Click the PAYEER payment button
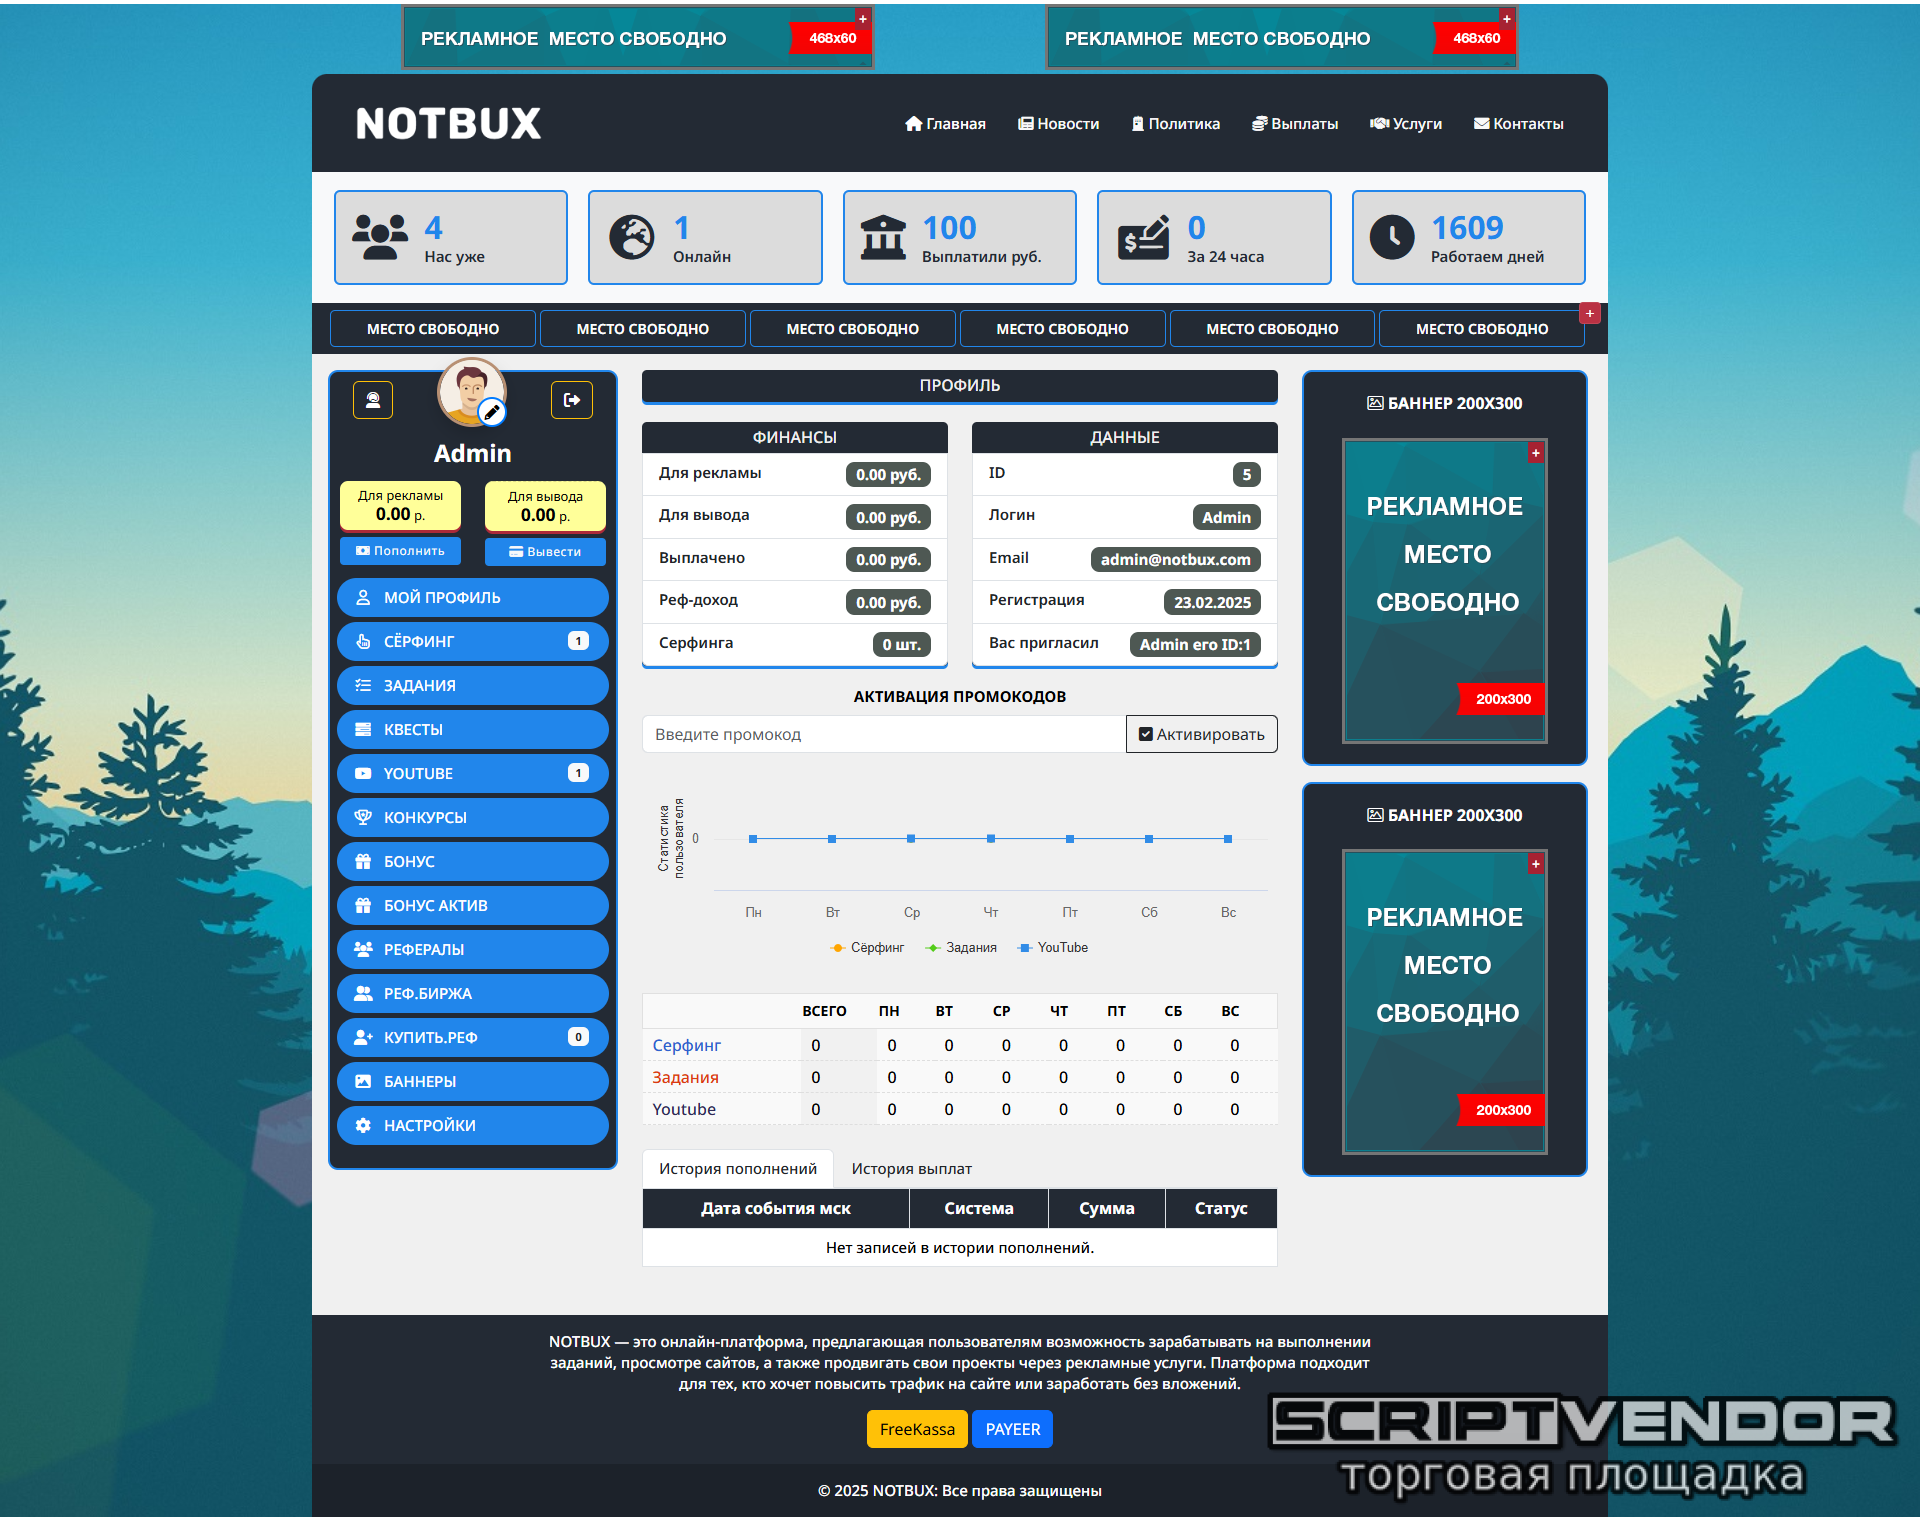1920x1517 pixels. click(x=1013, y=1430)
